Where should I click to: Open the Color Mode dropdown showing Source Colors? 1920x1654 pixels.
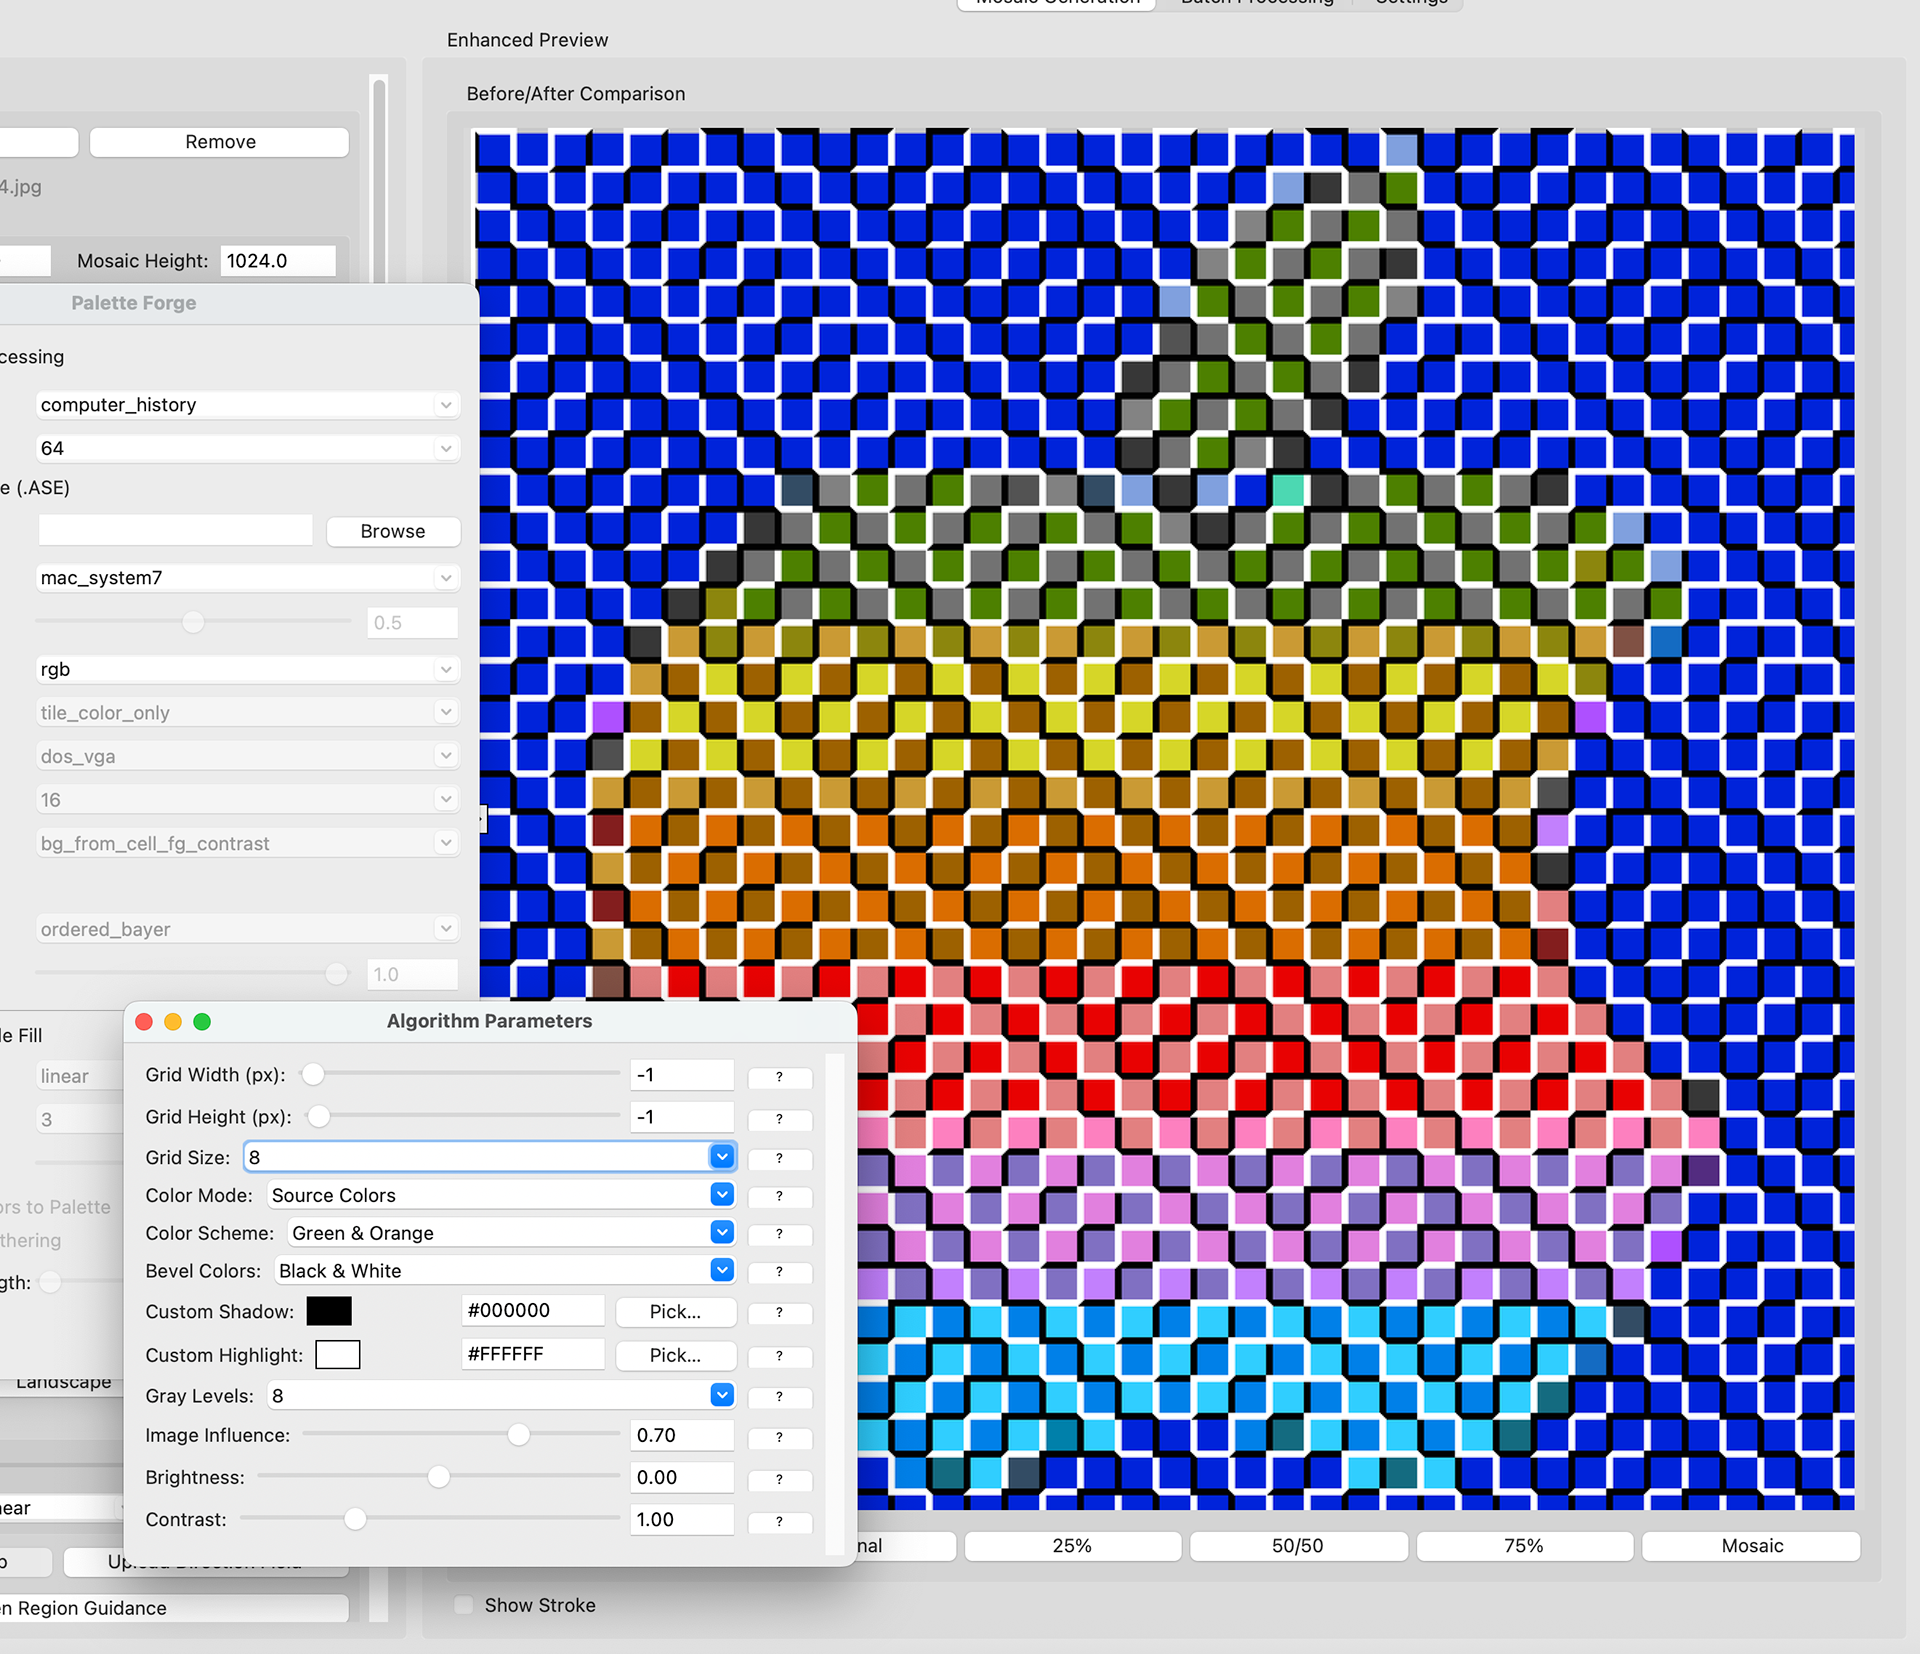[x=721, y=1194]
